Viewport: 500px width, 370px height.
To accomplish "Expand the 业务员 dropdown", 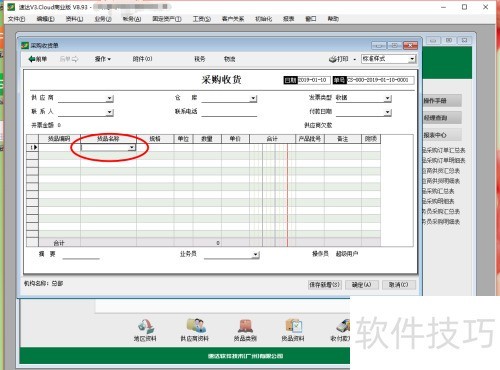I will (256, 255).
